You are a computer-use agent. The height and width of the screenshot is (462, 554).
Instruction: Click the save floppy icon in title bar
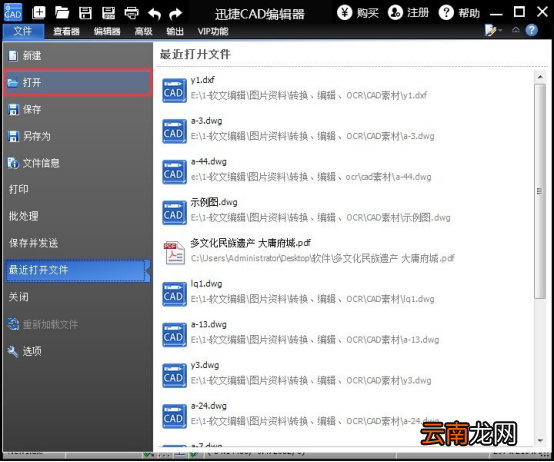tap(85, 13)
